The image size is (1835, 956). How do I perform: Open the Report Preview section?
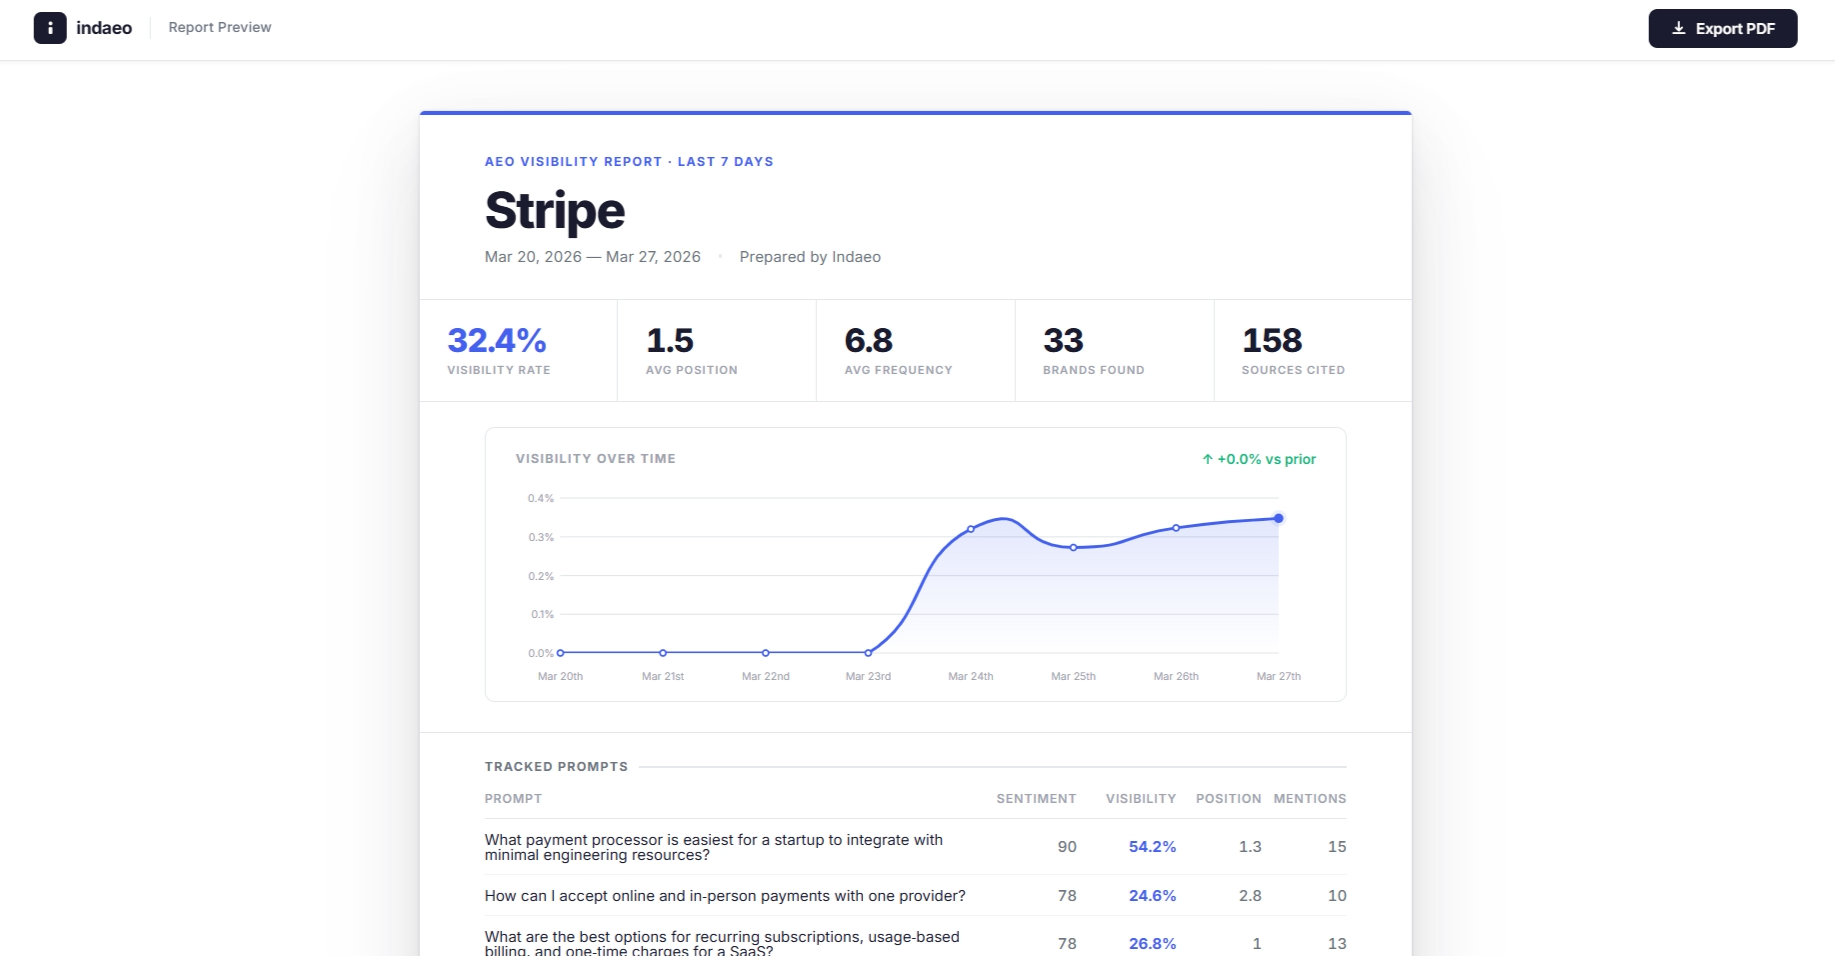(x=219, y=27)
